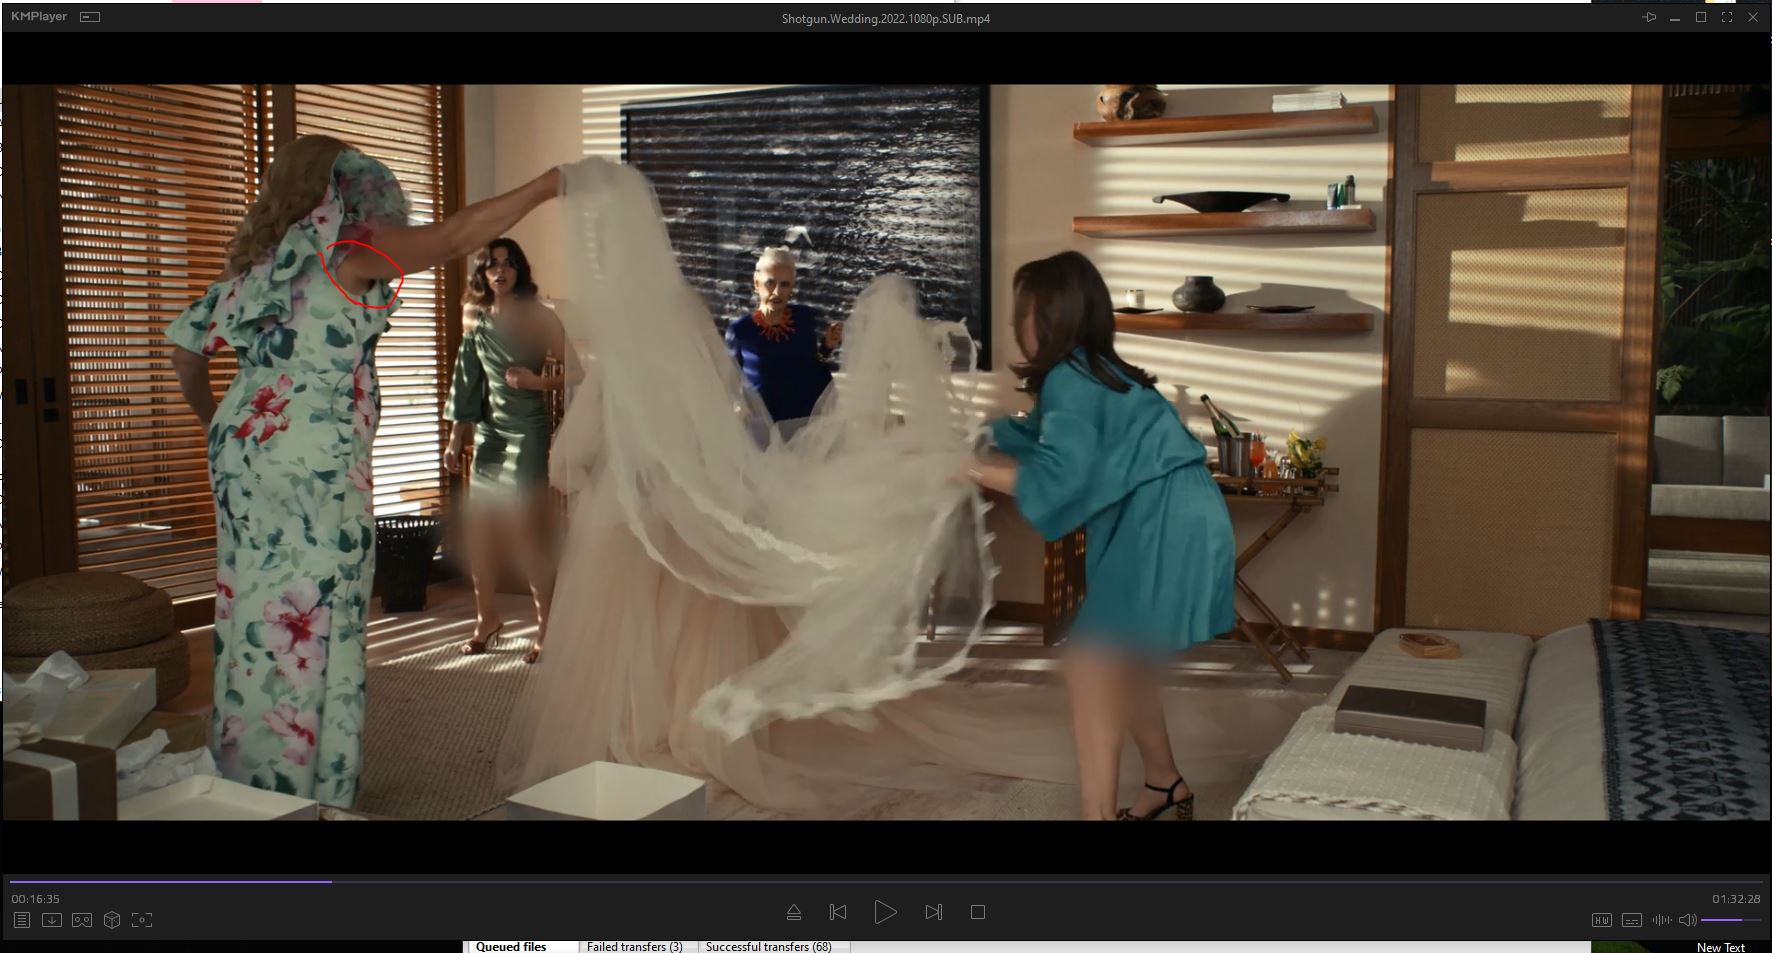
Task: Skip to the next track
Action: (x=933, y=912)
